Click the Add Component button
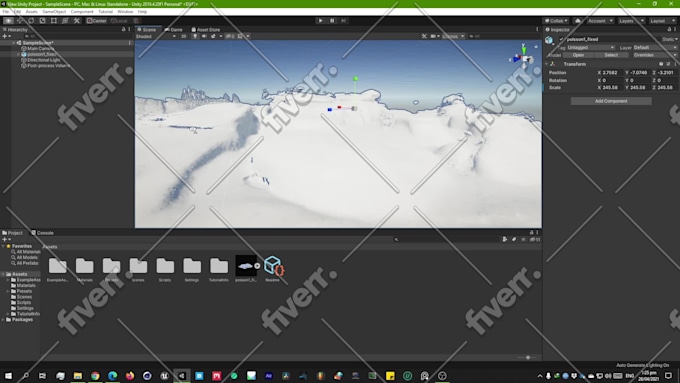The width and height of the screenshot is (680, 383). [x=611, y=101]
